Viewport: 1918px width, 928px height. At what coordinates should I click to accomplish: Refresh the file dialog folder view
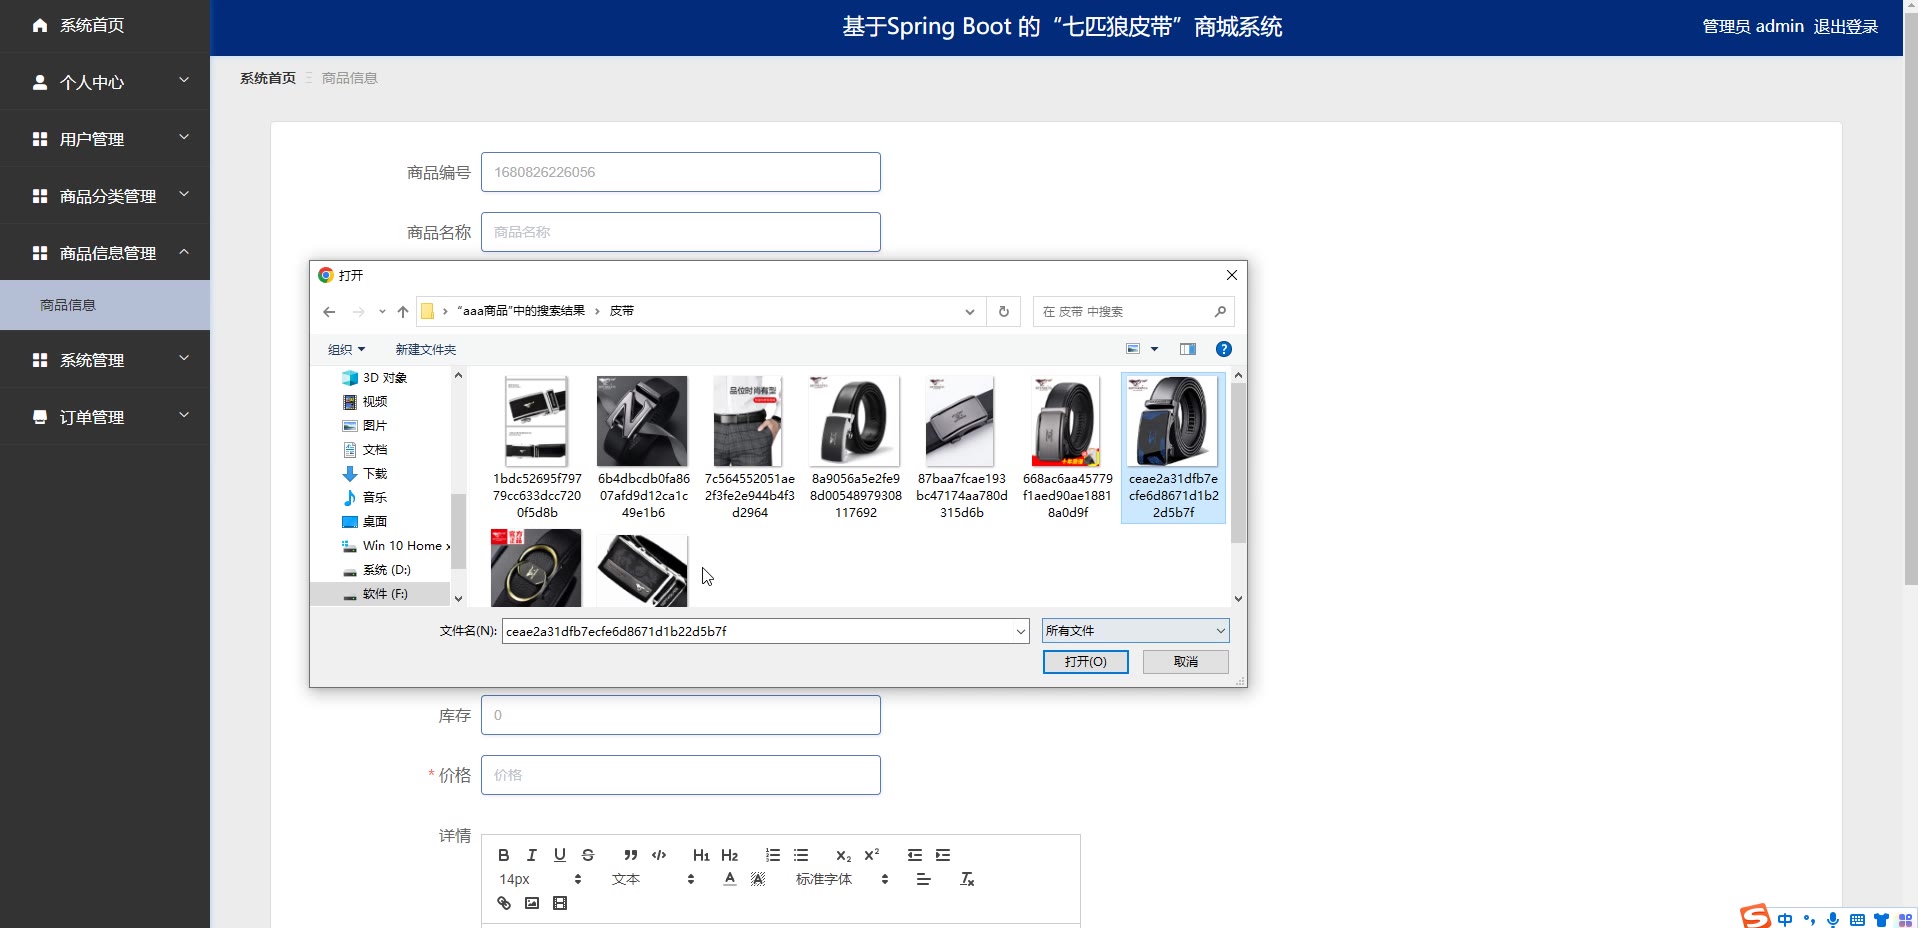coord(1004,311)
